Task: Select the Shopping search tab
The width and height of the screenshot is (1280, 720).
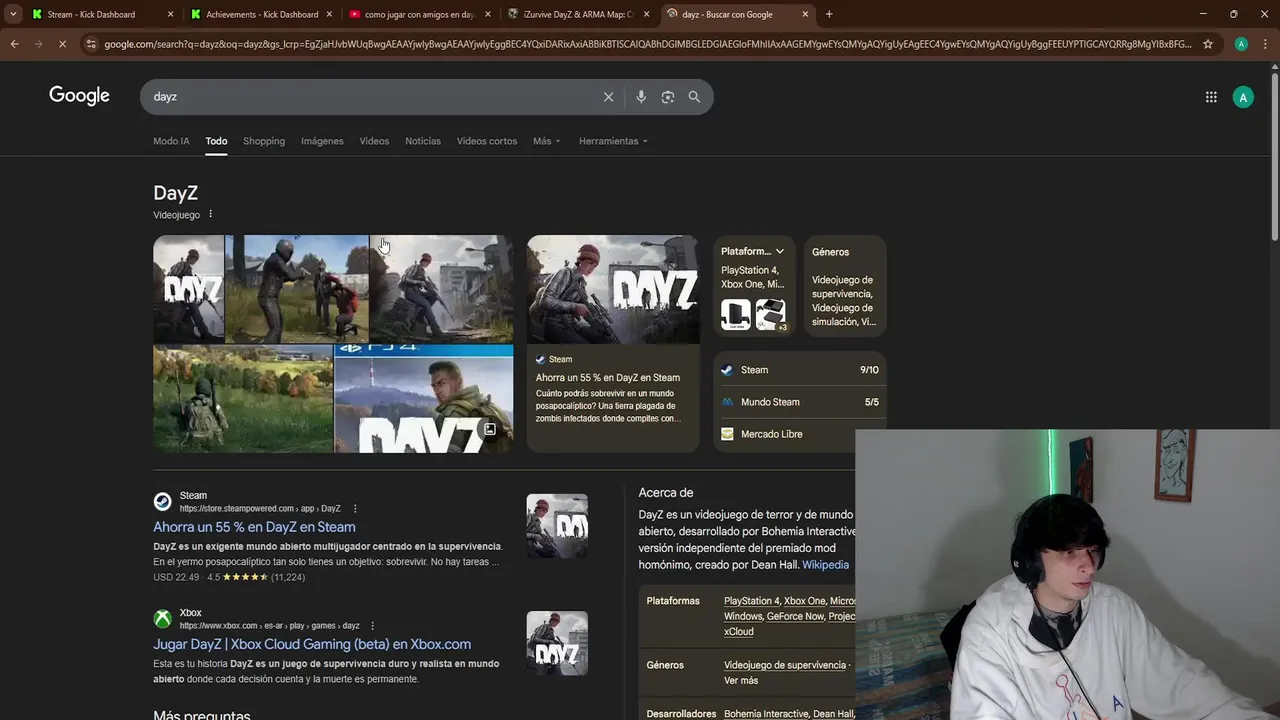Action: pos(264,141)
